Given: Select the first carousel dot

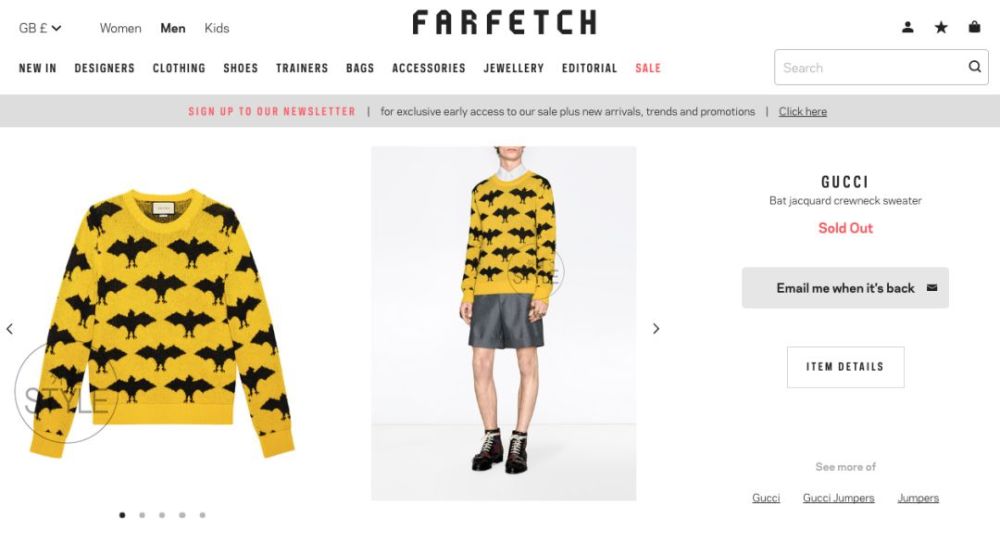Looking at the screenshot, I should tap(122, 515).
